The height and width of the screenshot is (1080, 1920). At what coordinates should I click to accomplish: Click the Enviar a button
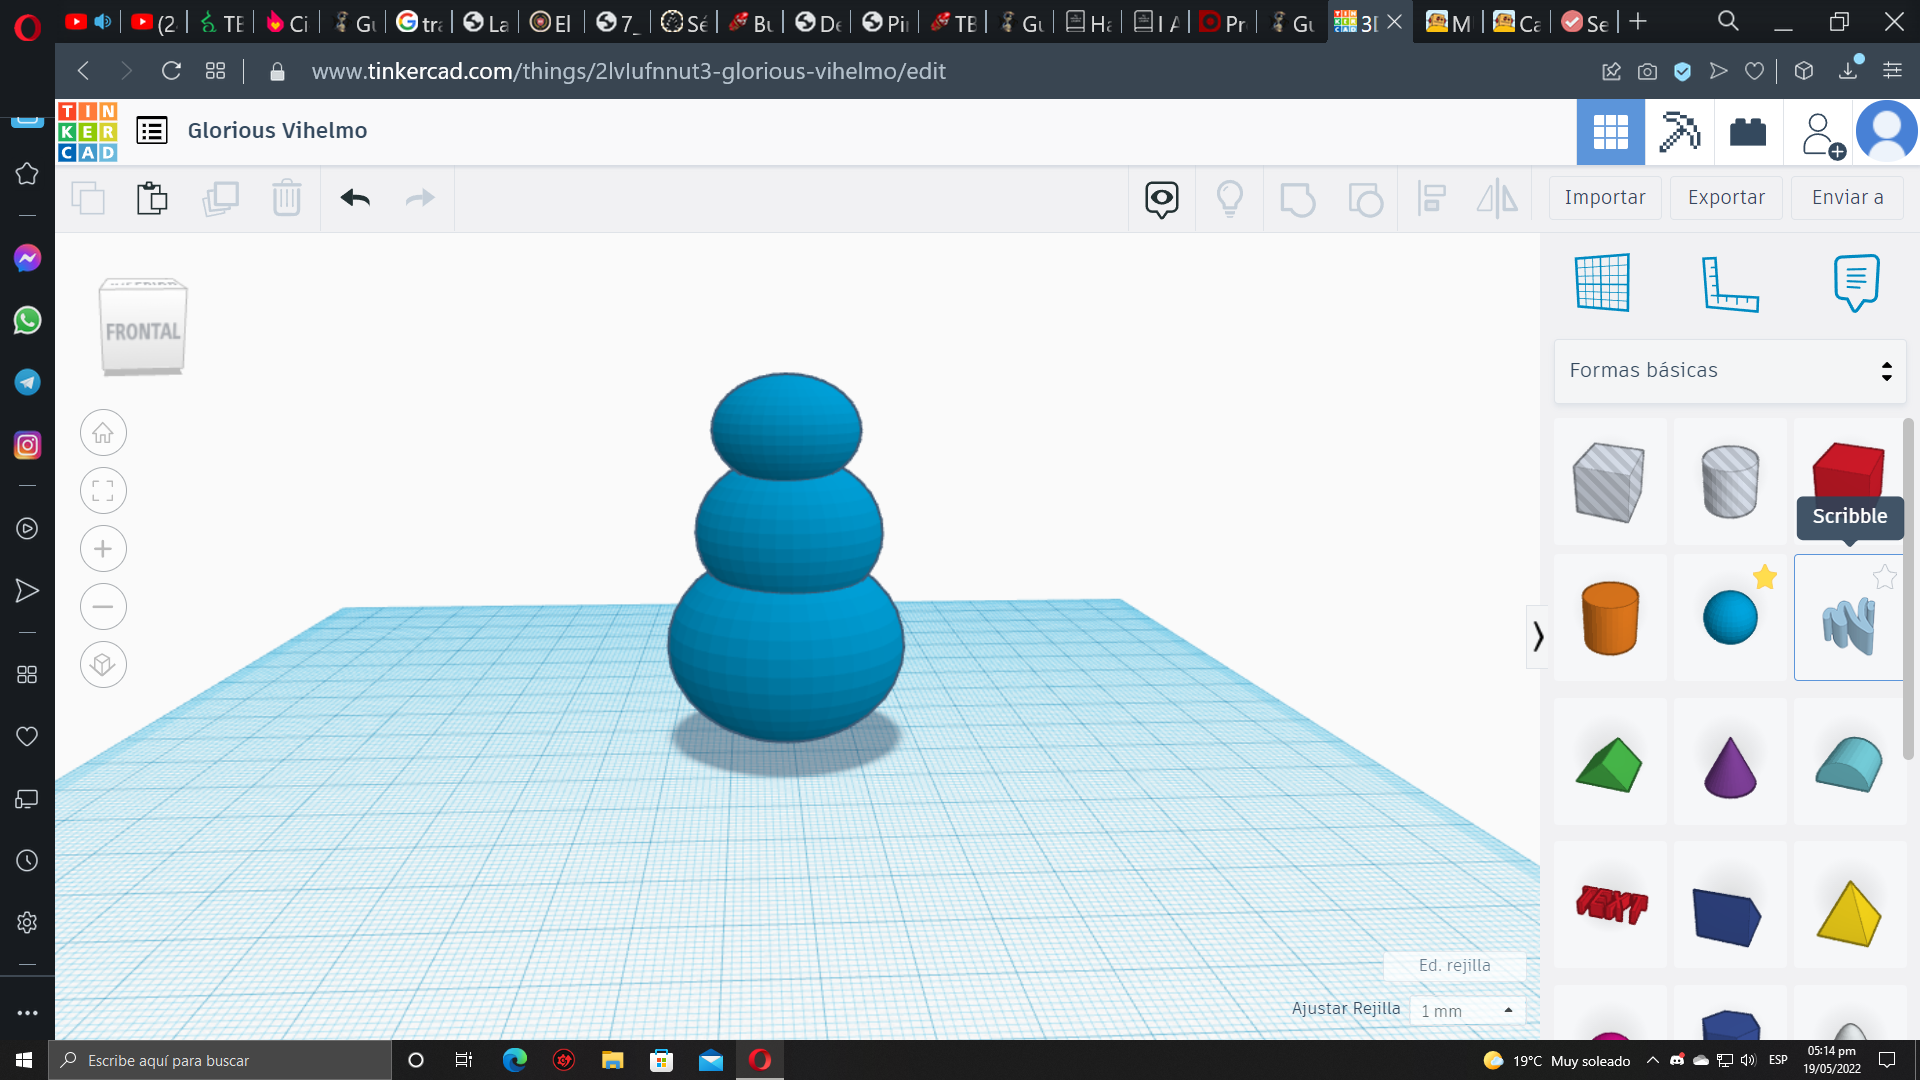(x=1848, y=198)
